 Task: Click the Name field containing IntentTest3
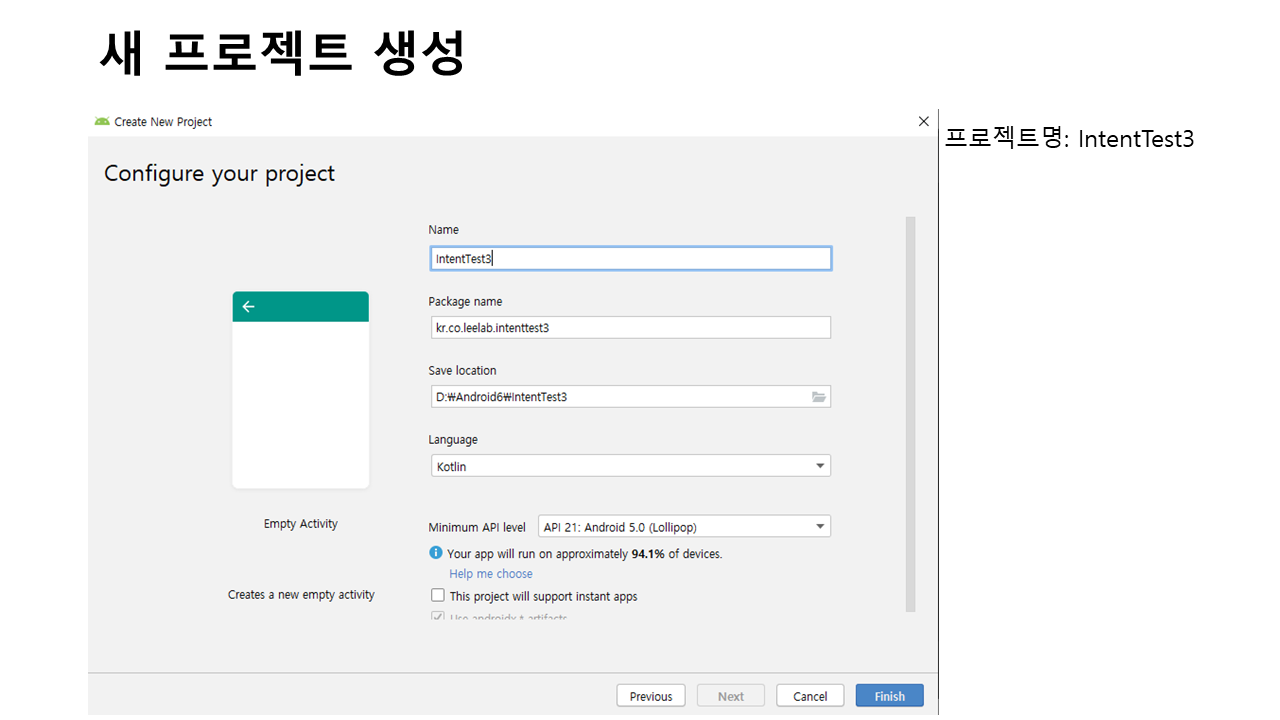tap(630, 259)
